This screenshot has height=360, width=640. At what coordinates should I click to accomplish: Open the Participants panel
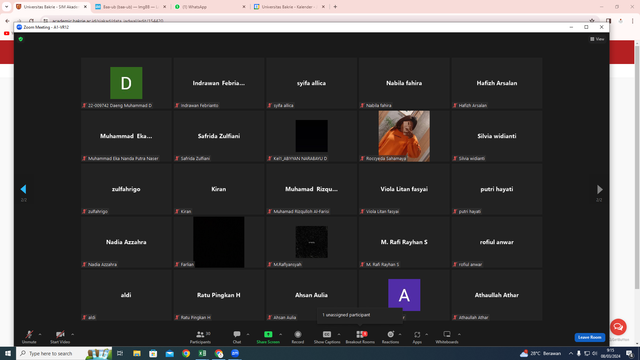pyautogui.click(x=200, y=337)
